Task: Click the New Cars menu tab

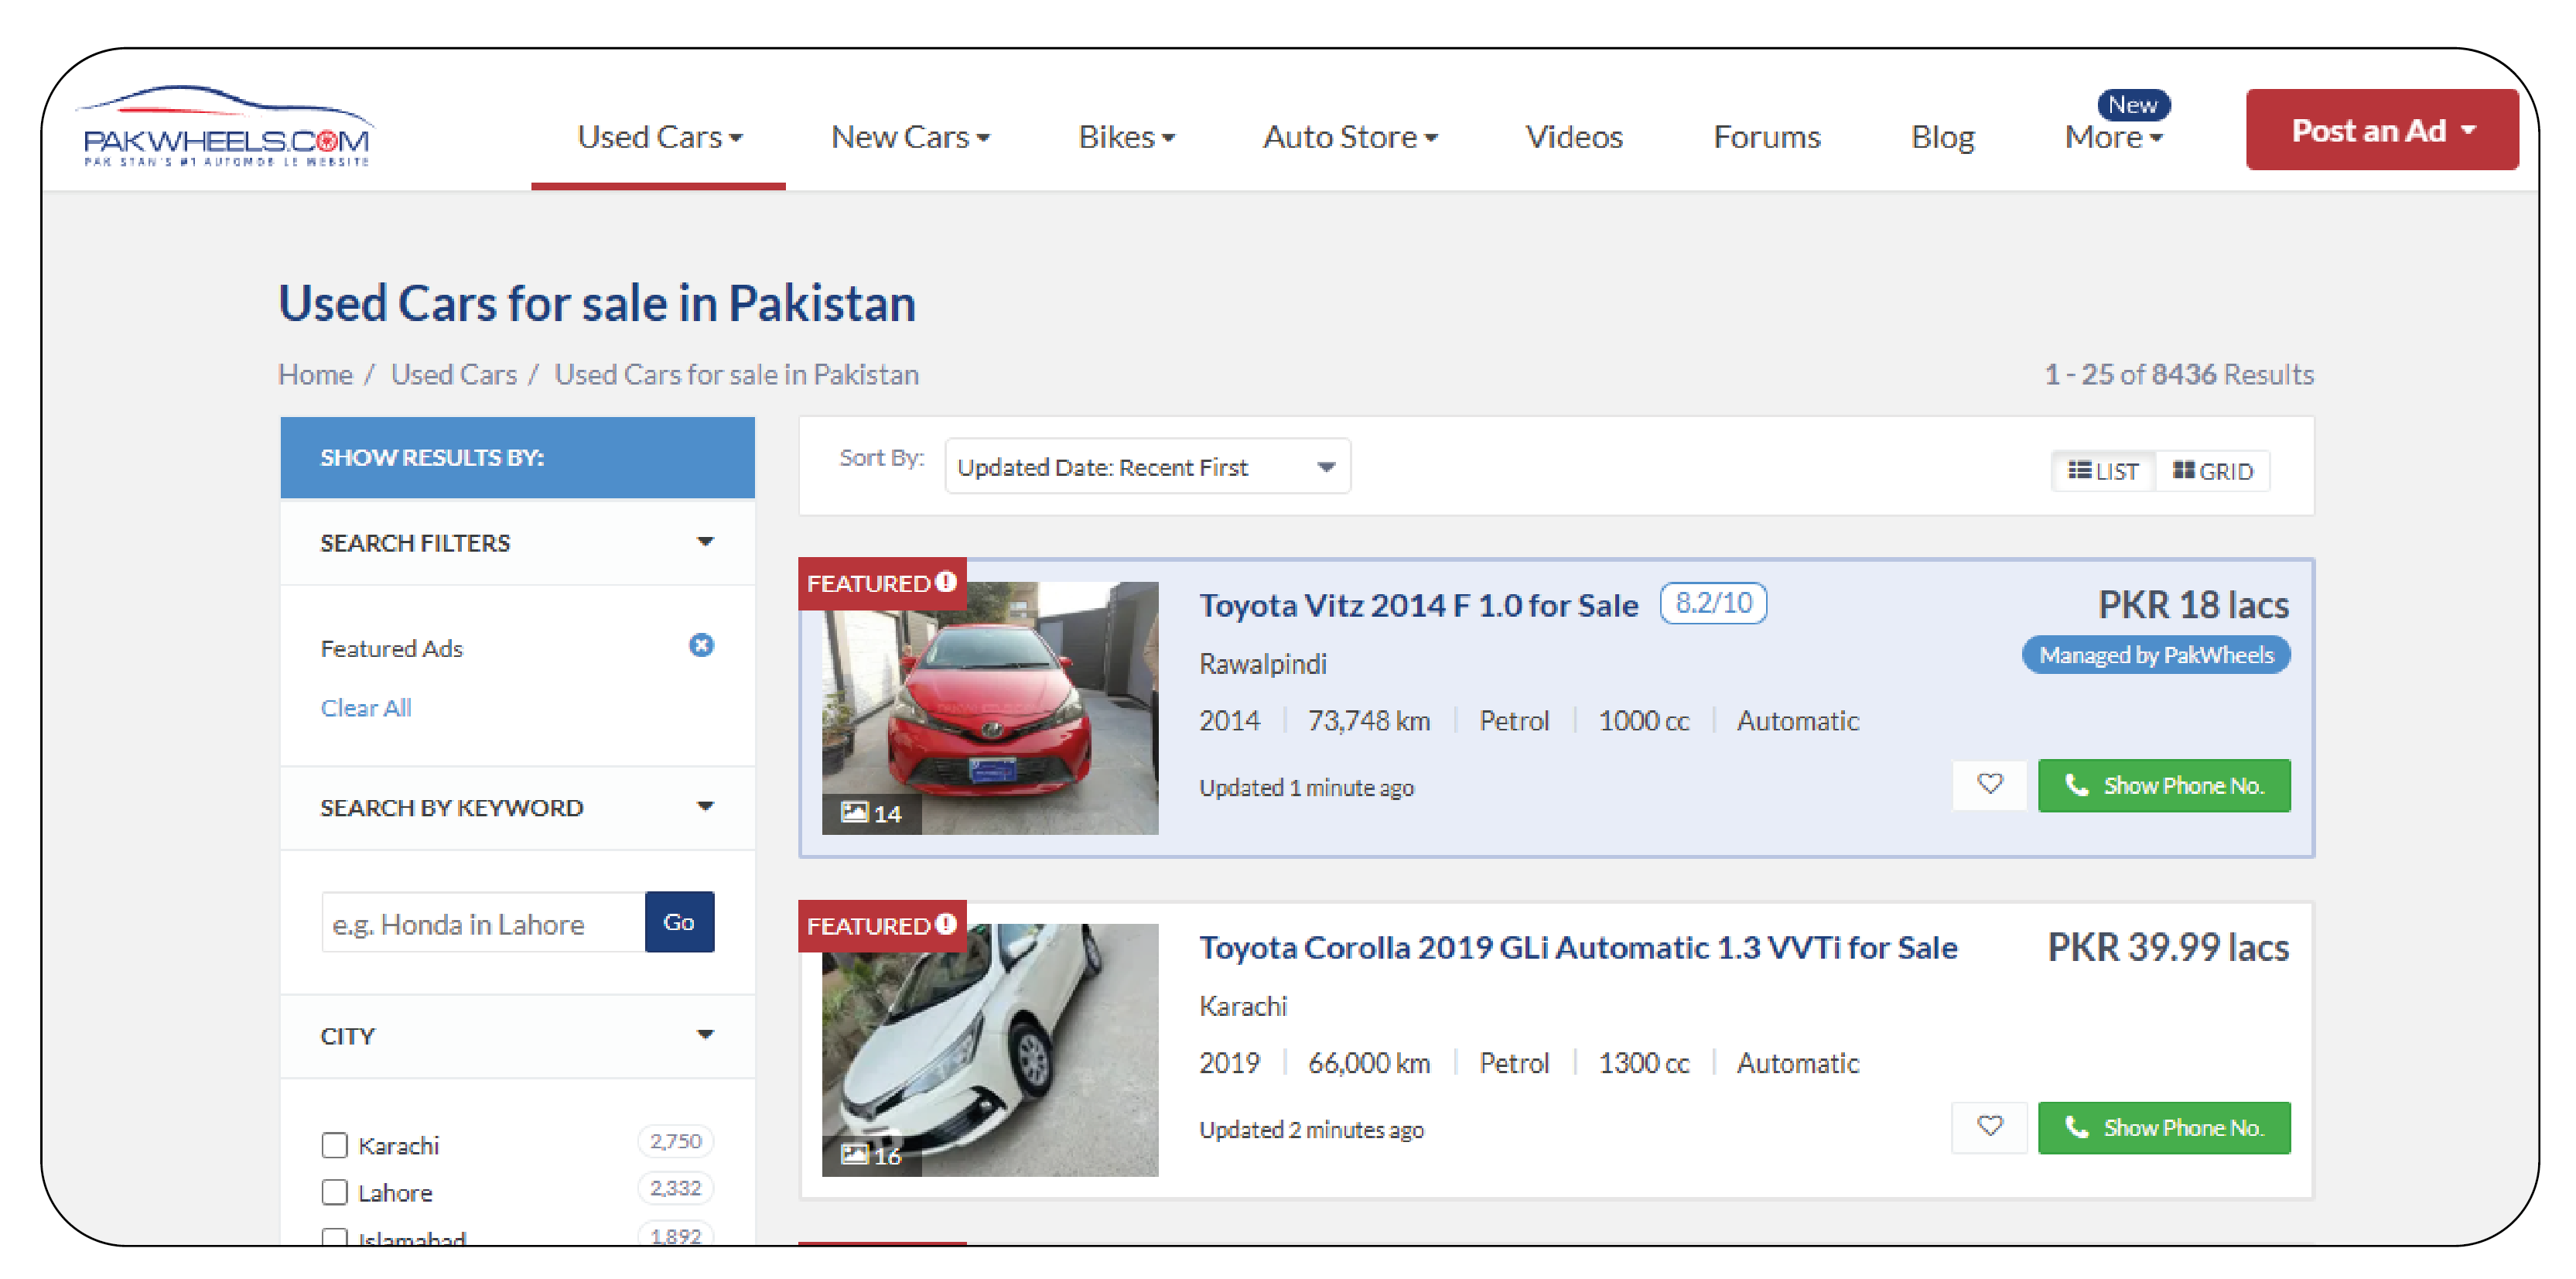Action: [x=907, y=136]
